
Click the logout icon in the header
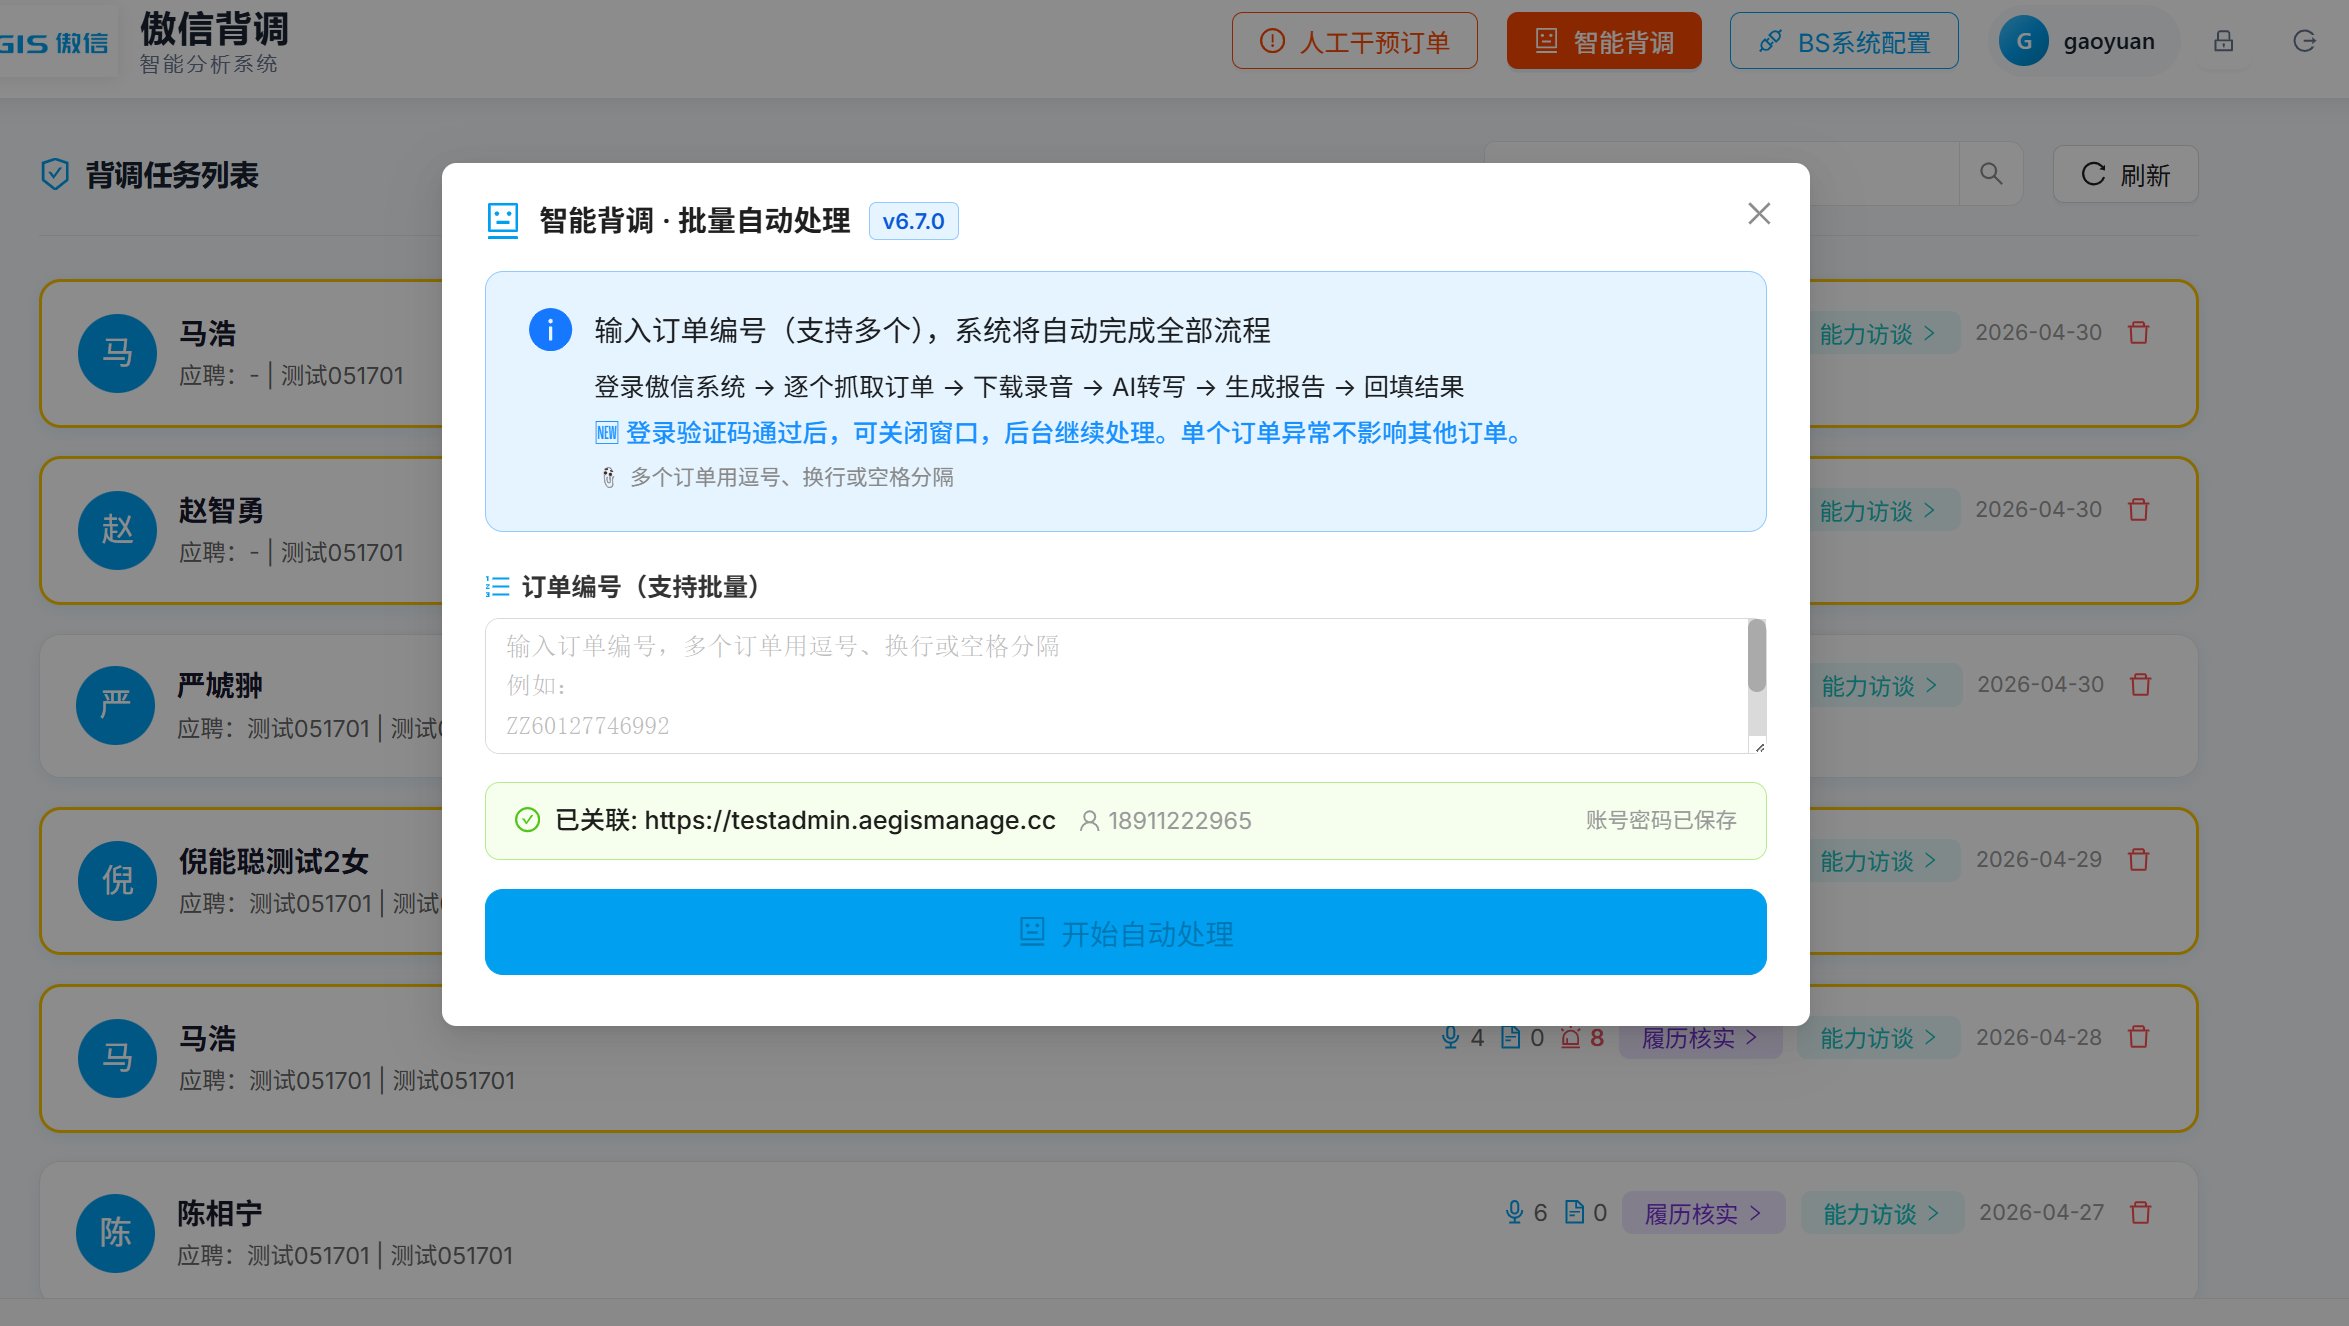tap(2304, 41)
